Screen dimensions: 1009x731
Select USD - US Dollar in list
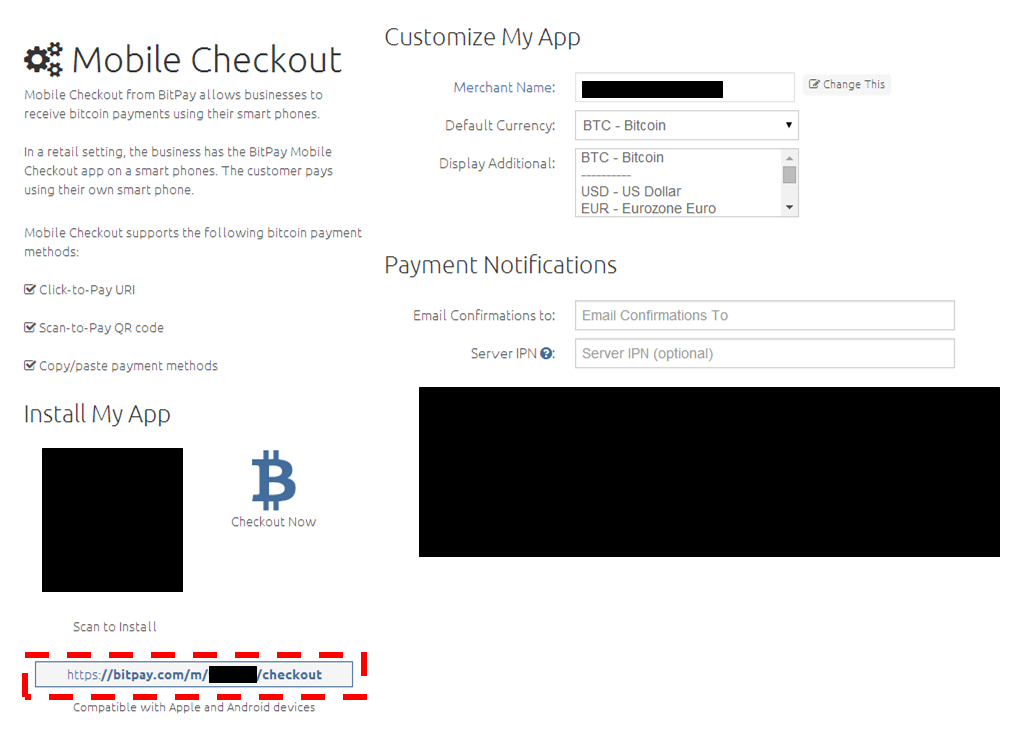coord(631,191)
